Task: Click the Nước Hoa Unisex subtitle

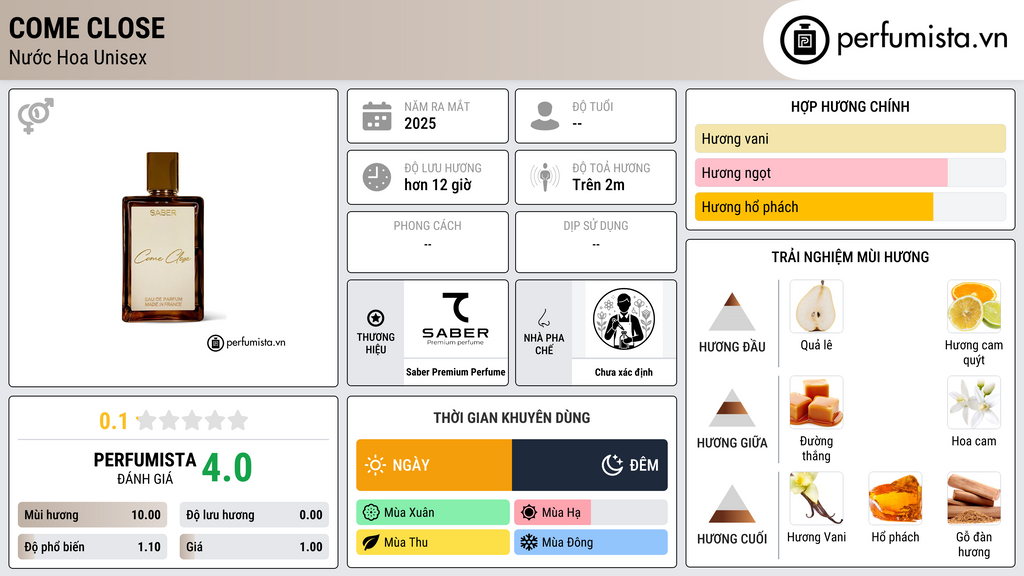Action: [78, 57]
